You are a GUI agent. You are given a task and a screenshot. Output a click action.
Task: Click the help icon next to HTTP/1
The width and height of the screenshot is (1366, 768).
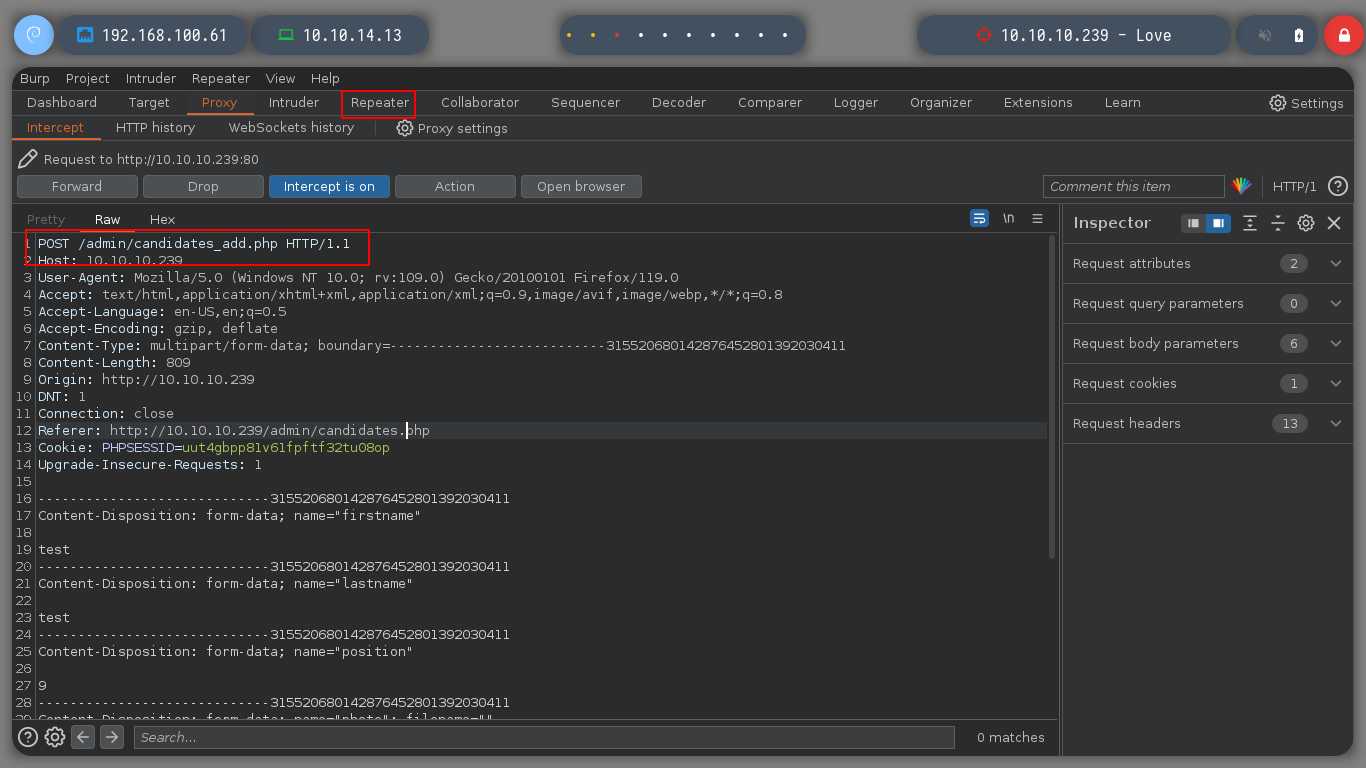pyautogui.click(x=1338, y=186)
